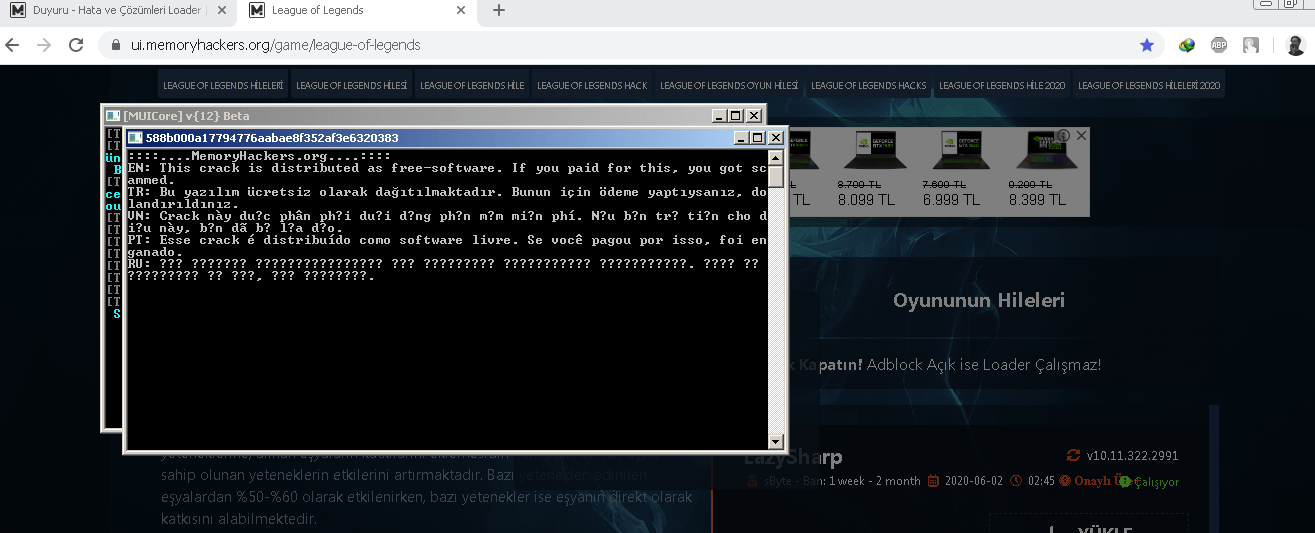Screen dimensions: 1315x533
Task: Open LEAGUE OF LEGENDS HİLE 2020 tag
Action: point(1002,85)
